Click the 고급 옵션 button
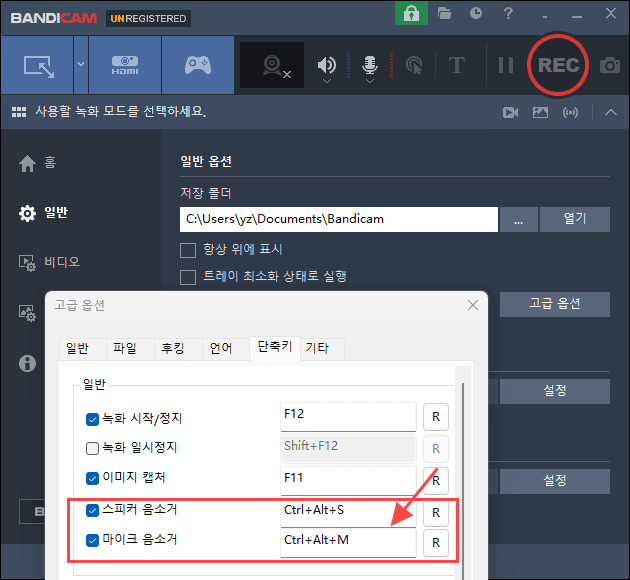 555,304
